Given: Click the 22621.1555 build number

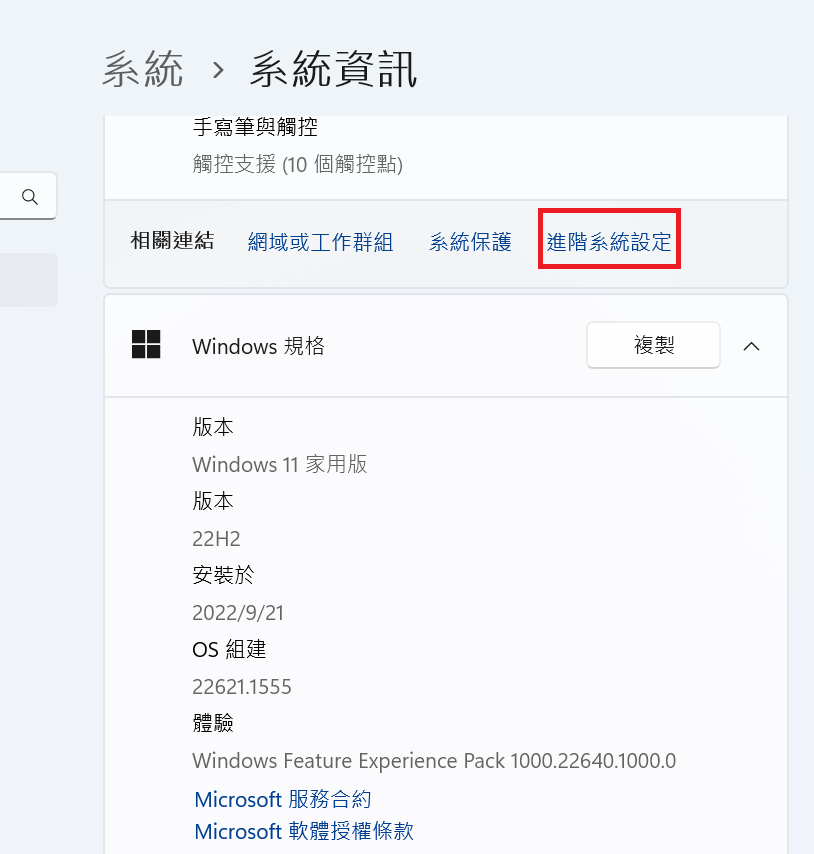Looking at the screenshot, I should tap(242, 687).
